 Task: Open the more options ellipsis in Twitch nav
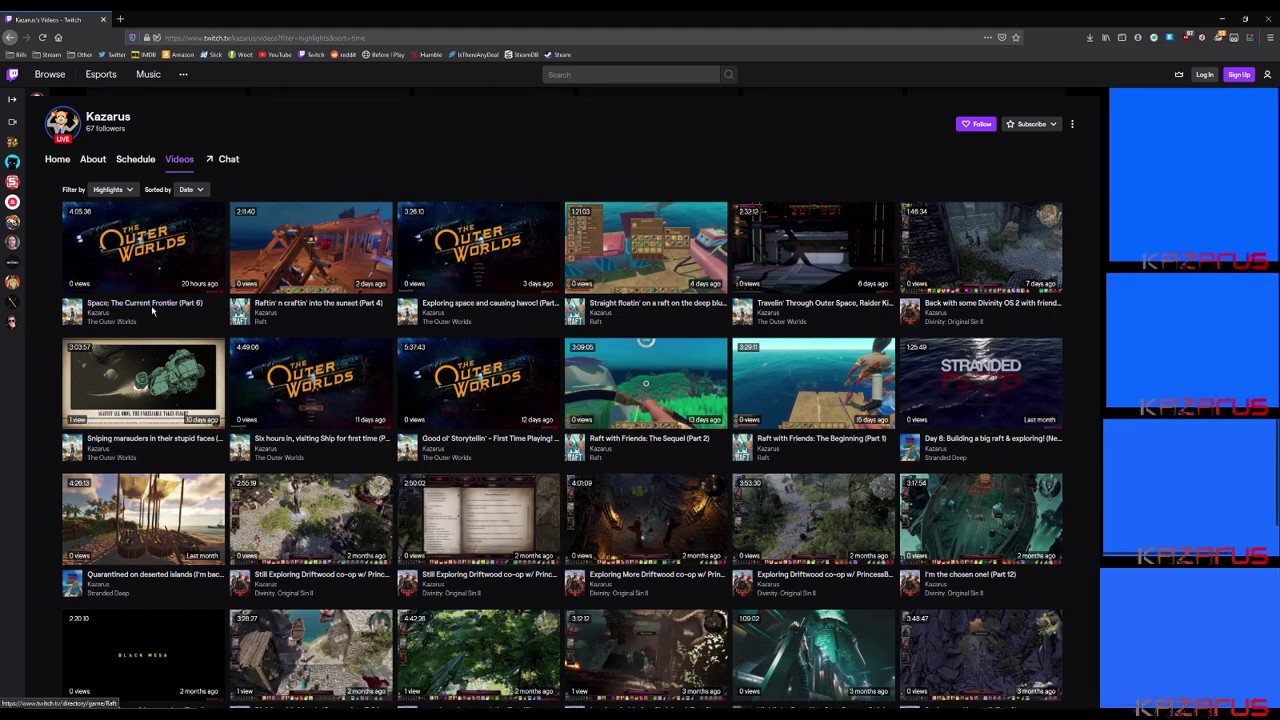(183, 75)
